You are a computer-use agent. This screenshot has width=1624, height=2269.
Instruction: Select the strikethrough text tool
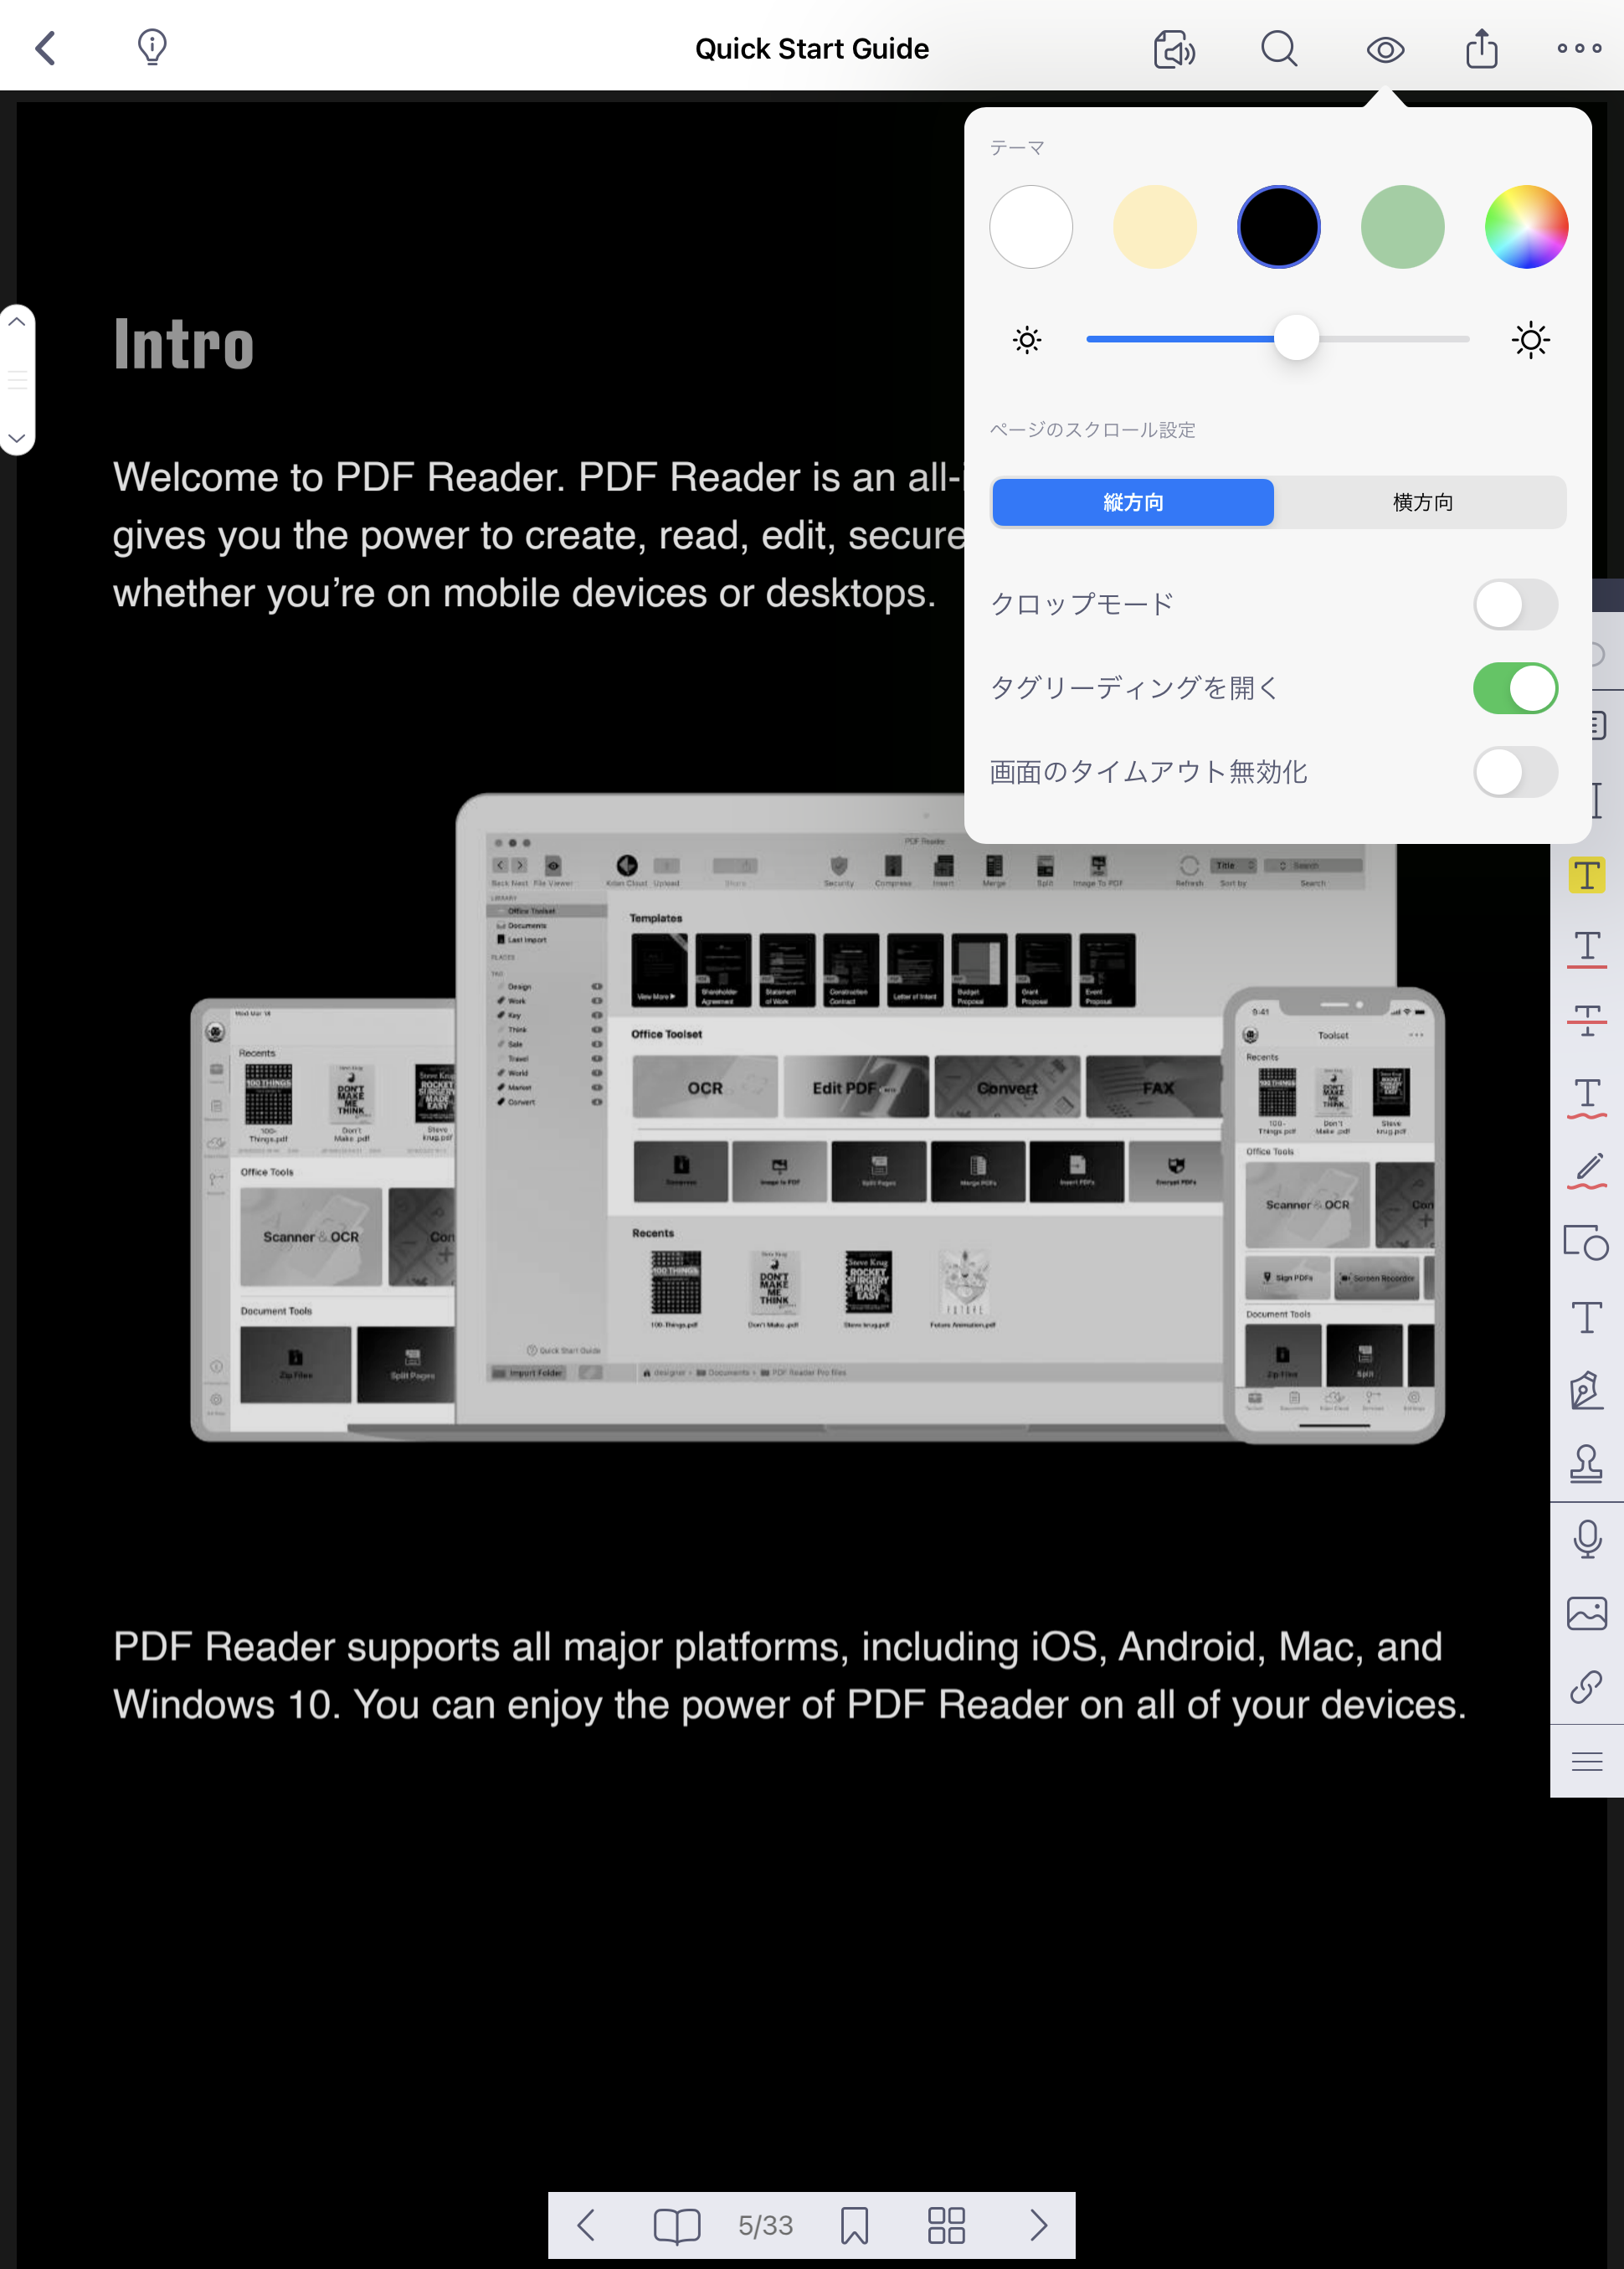coord(1586,1022)
